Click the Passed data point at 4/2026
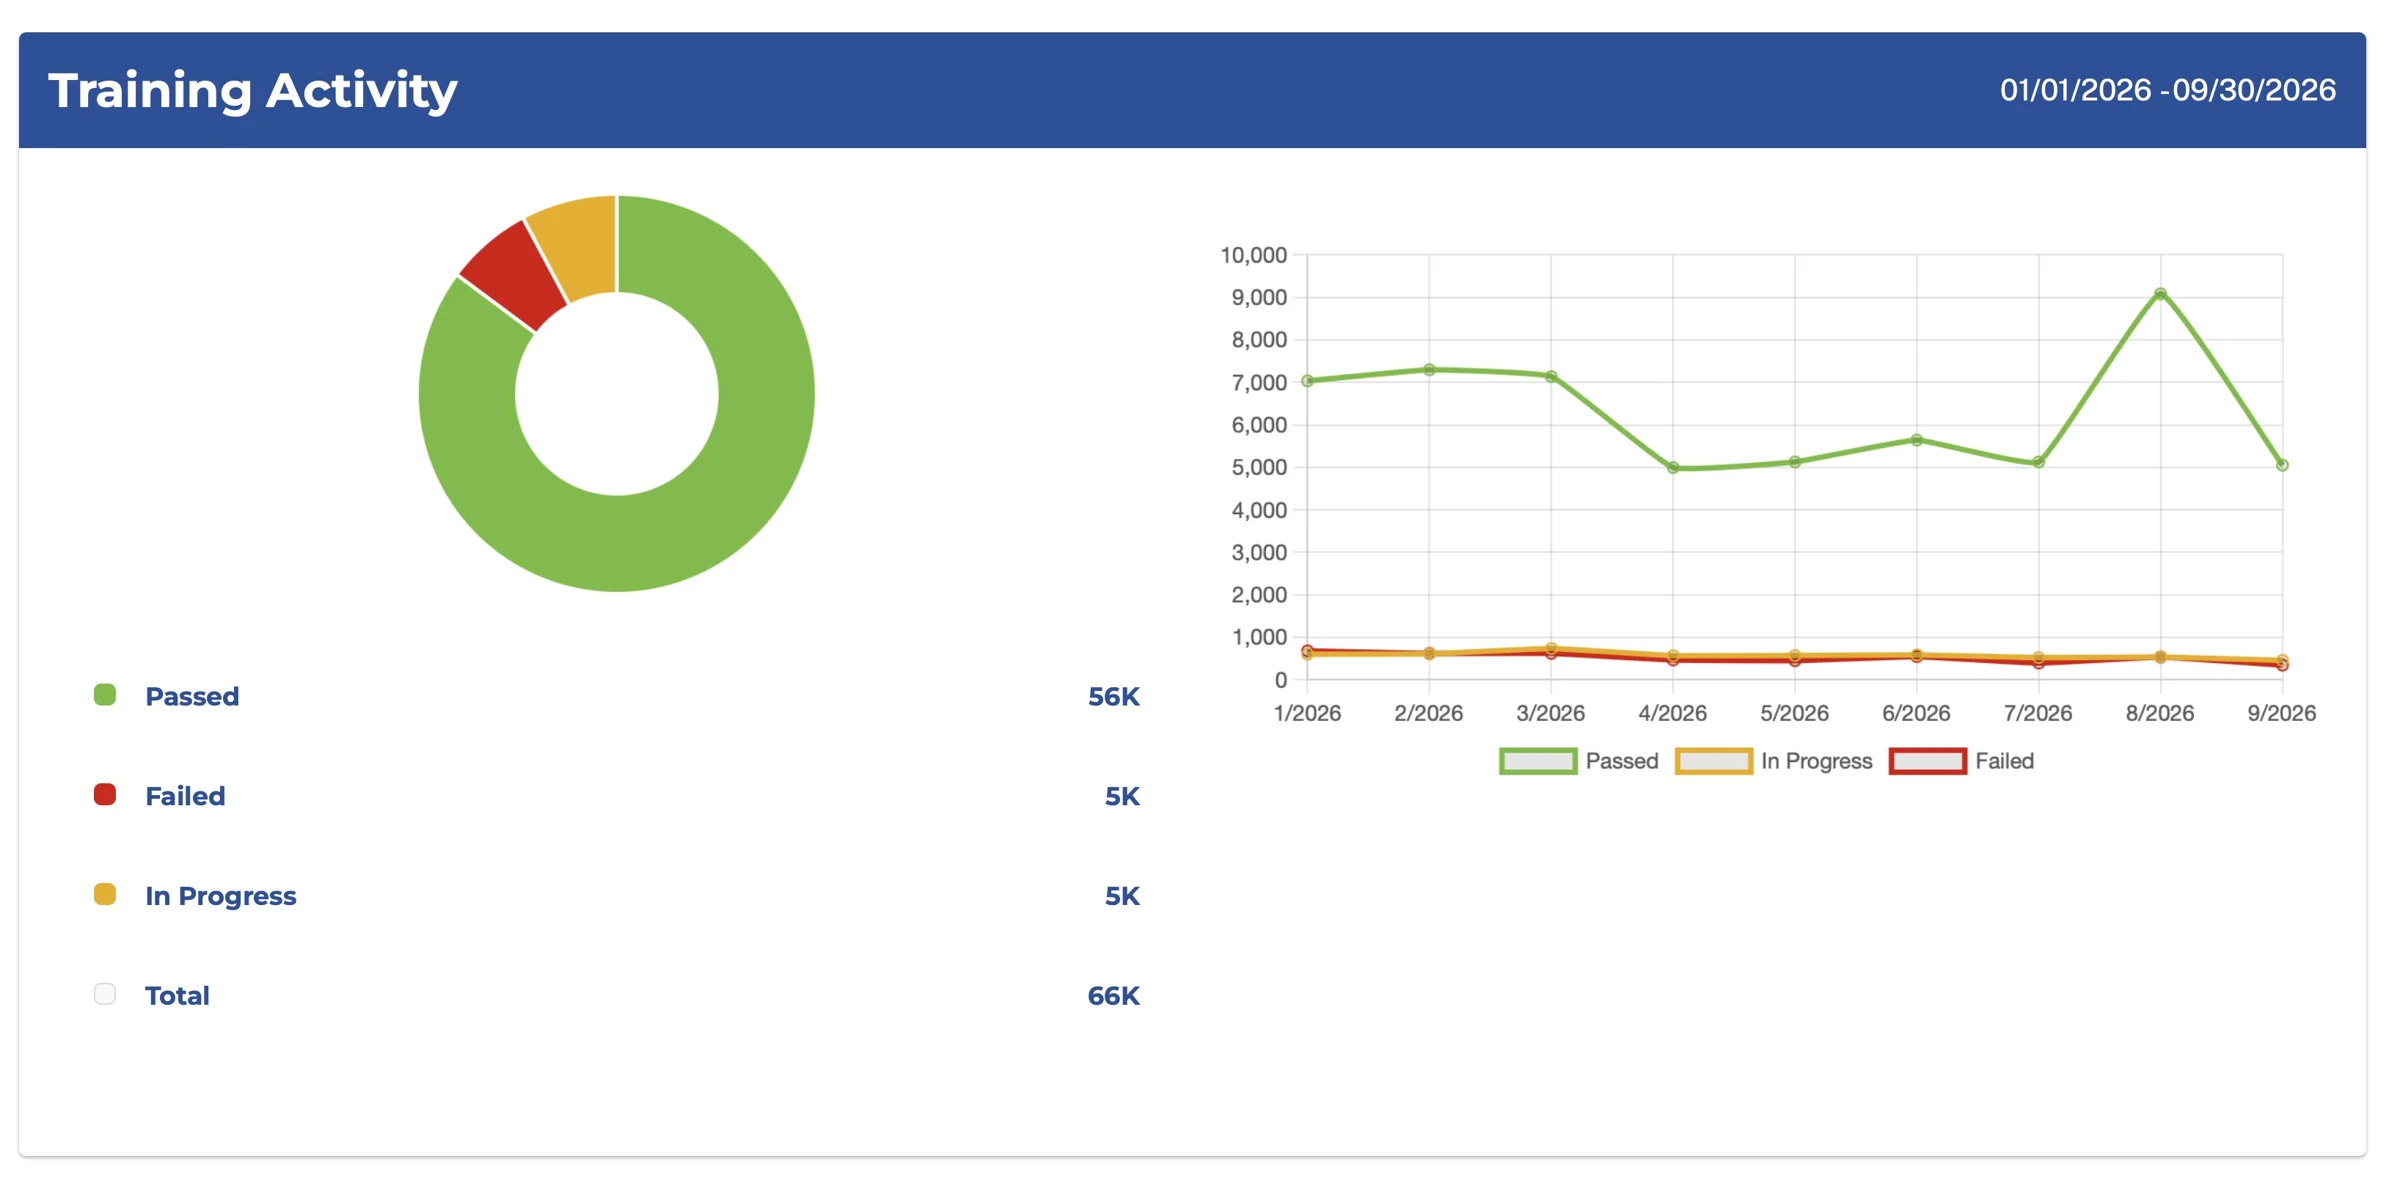This screenshot has width=2400, height=1194. (x=1673, y=468)
